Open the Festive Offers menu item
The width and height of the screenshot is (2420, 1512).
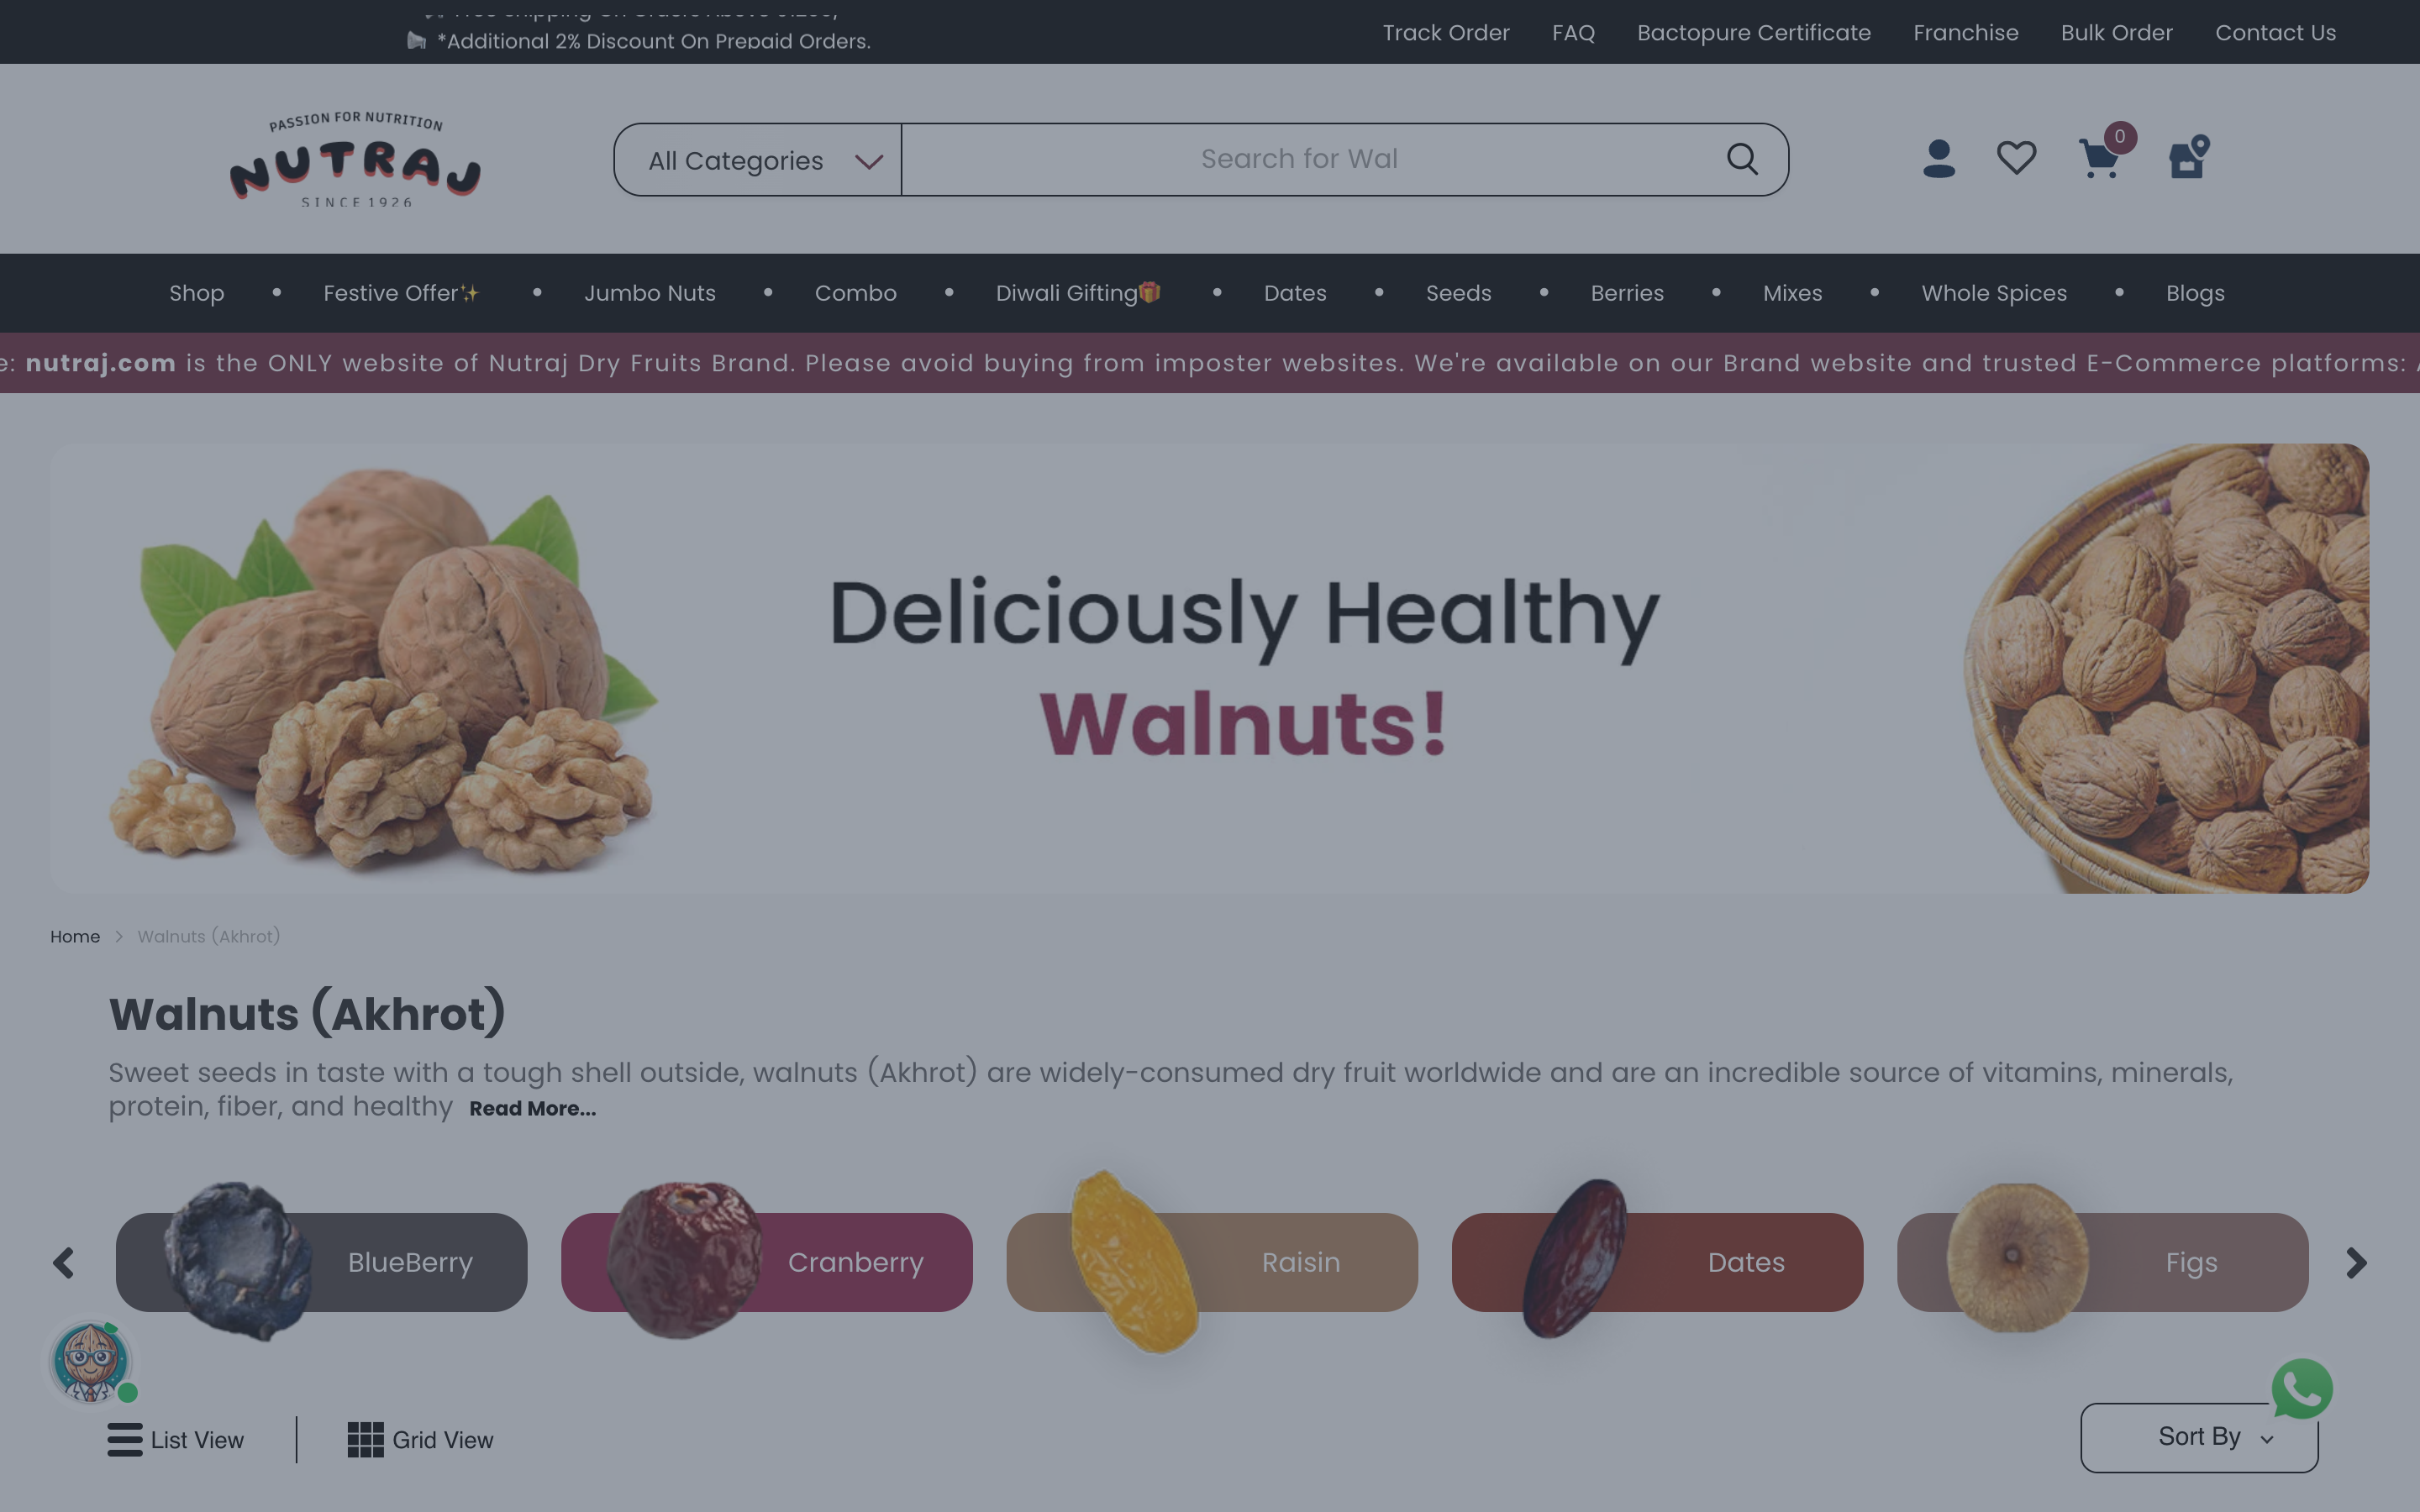tap(401, 292)
